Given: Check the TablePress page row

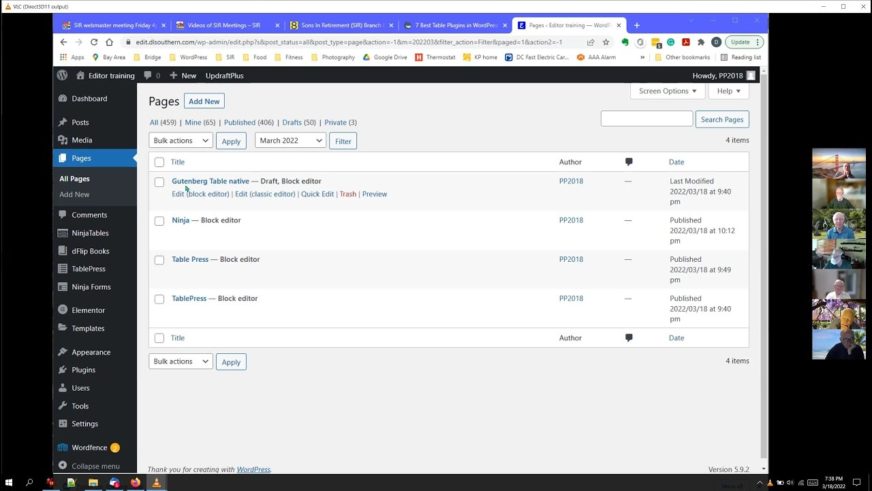Looking at the screenshot, I should click(159, 299).
